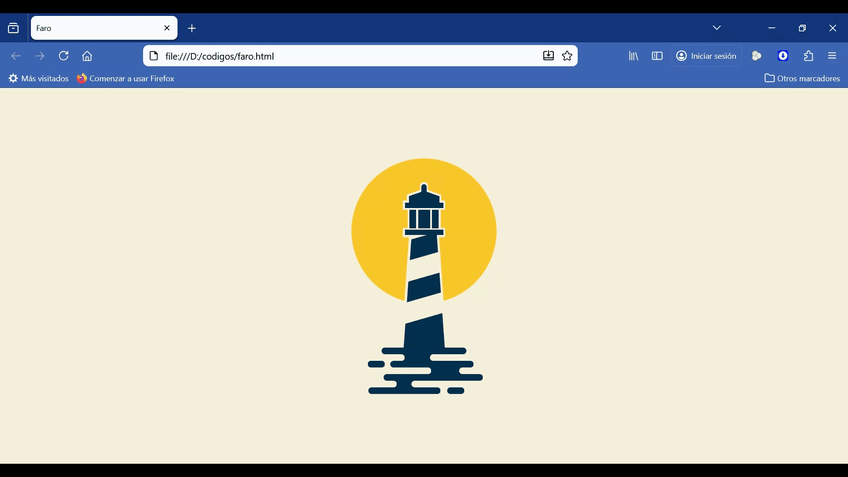Click the page info icon in address bar

click(154, 56)
